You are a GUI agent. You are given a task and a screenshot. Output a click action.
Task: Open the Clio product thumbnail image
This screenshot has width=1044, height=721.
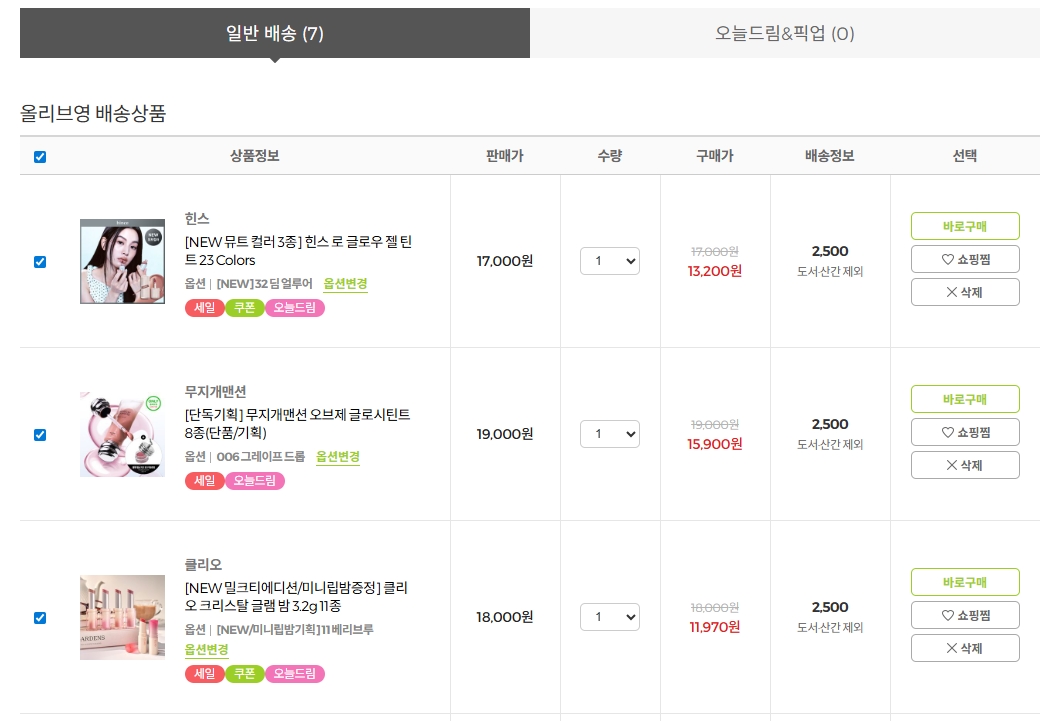pos(122,617)
